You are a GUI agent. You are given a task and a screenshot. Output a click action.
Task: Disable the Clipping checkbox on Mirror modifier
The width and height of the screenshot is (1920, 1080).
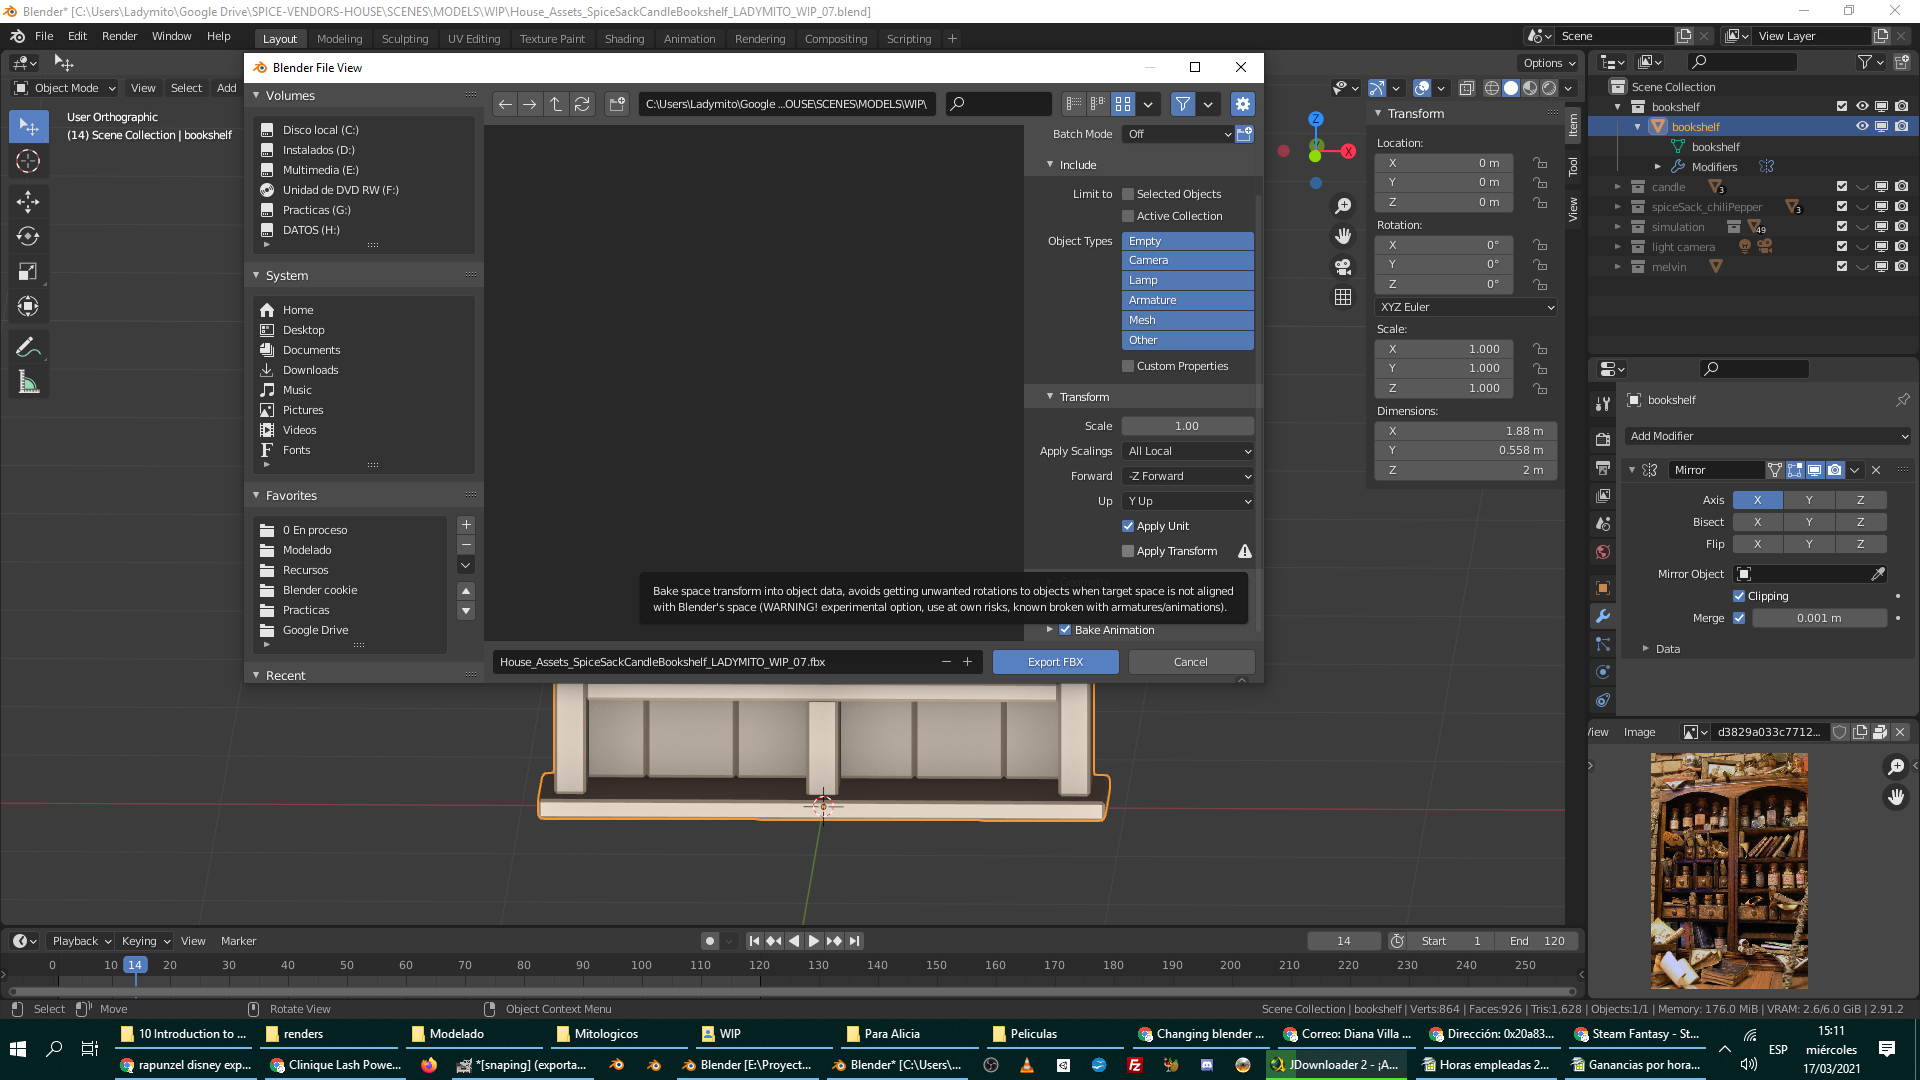1739,596
